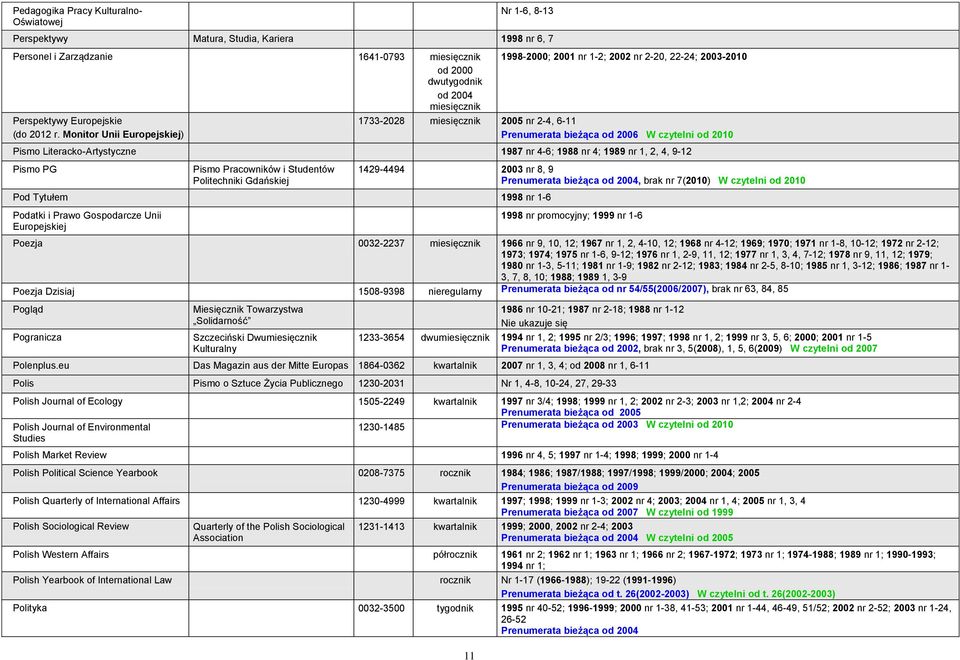Image resolution: width=960 pixels, height=660 pixels.
Task: Click 'Prenumerata bieżąca od 2009' text
Action: pos(569,487)
